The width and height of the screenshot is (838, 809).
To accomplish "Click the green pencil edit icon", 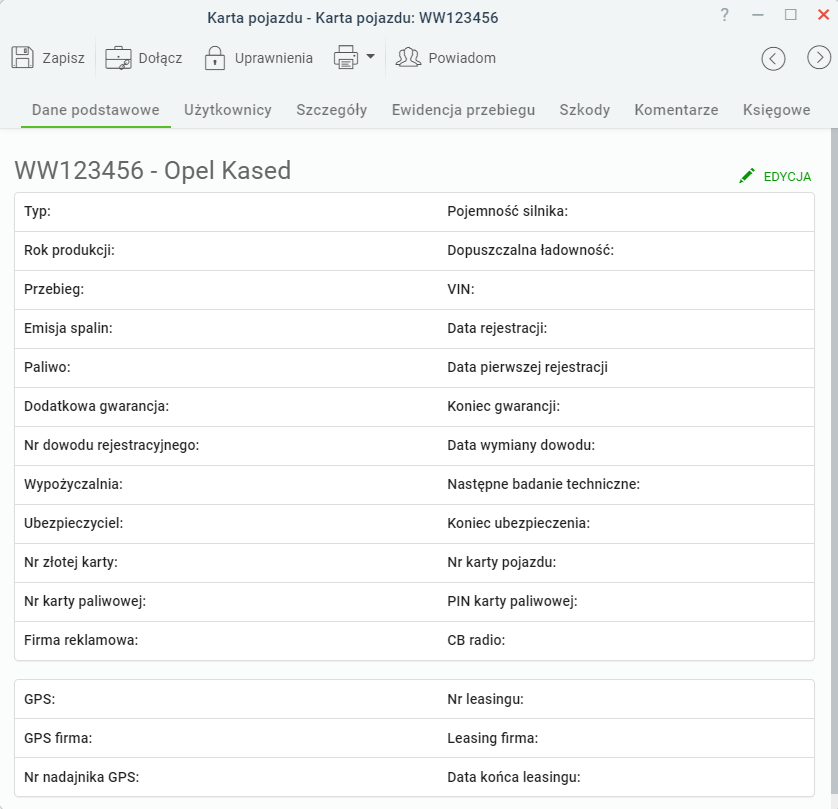I will [747, 176].
